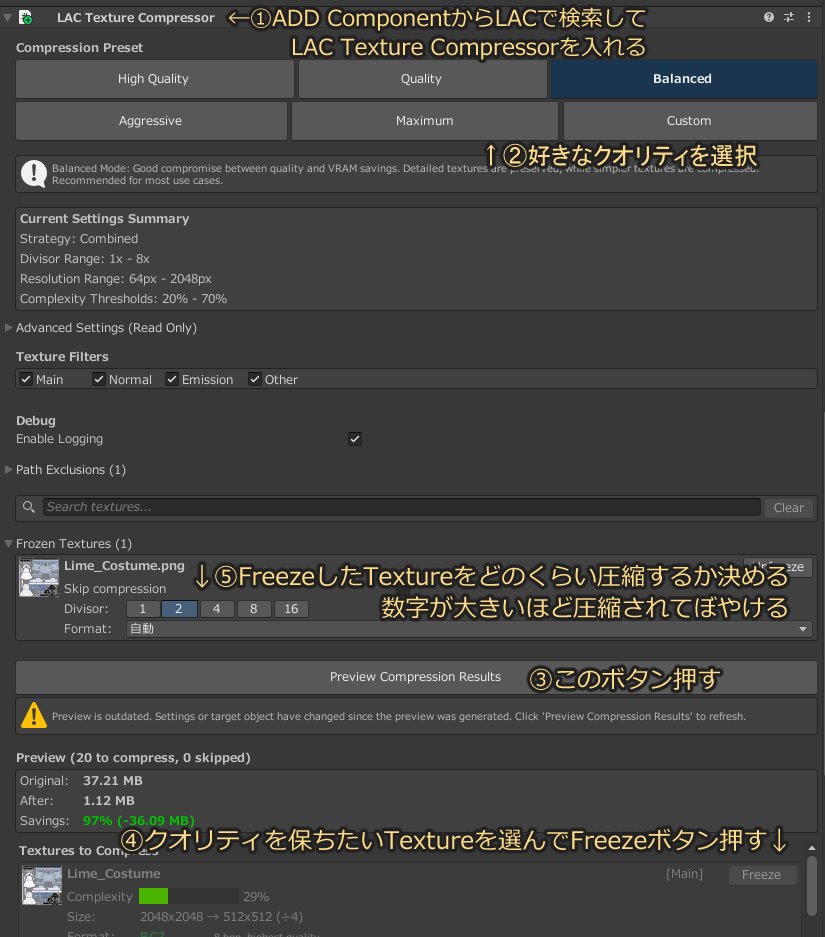Image resolution: width=825 pixels, height=937 pixels.
Task: Toggle the Emission texture filter checkbox
Action: pyautogui.click(x=172, y=379)
